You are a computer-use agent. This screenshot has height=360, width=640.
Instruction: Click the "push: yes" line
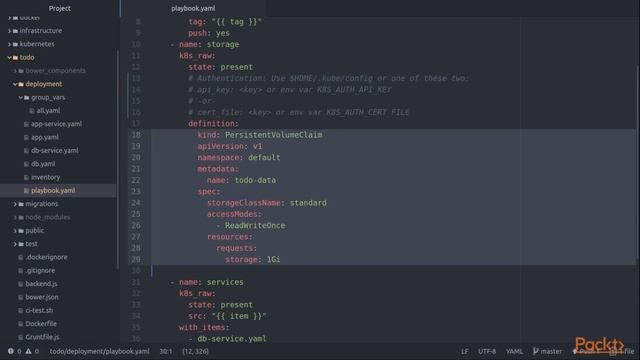209,33
